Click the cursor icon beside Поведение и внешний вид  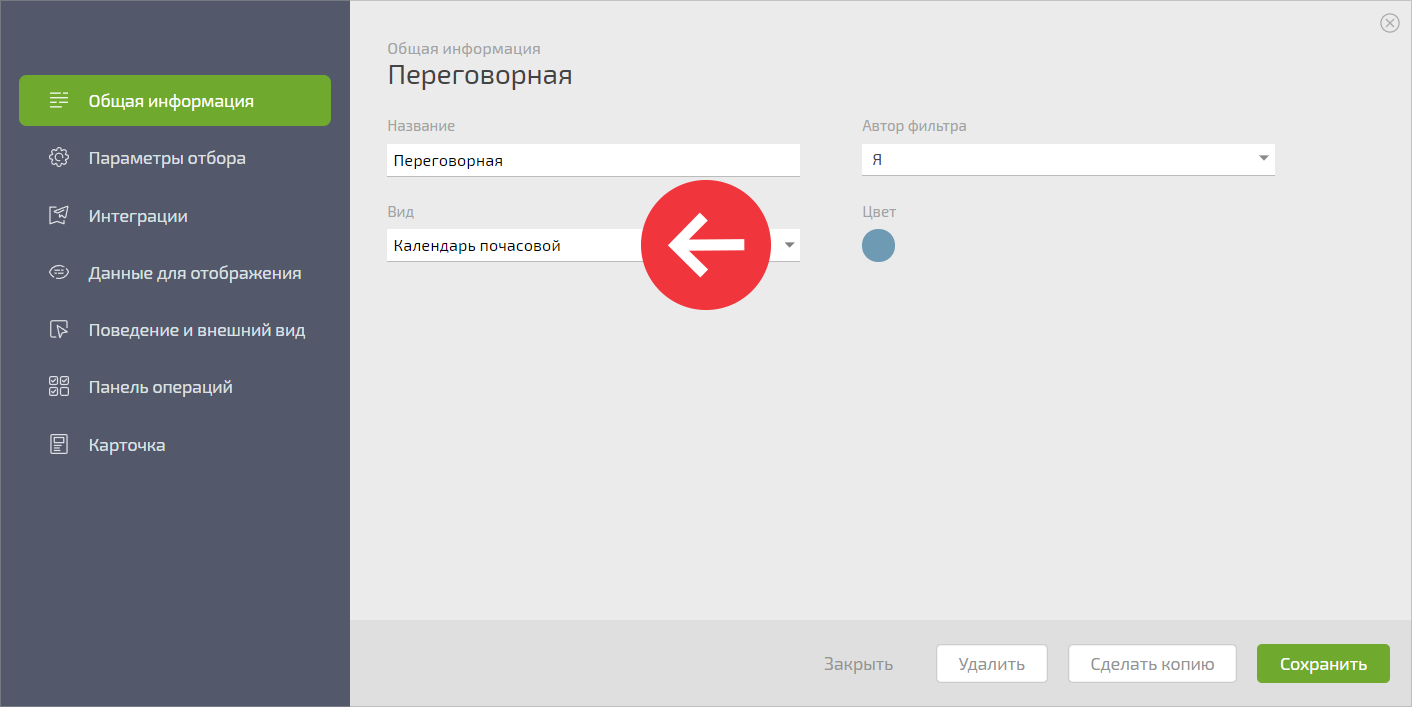click(x=59, y=329)
